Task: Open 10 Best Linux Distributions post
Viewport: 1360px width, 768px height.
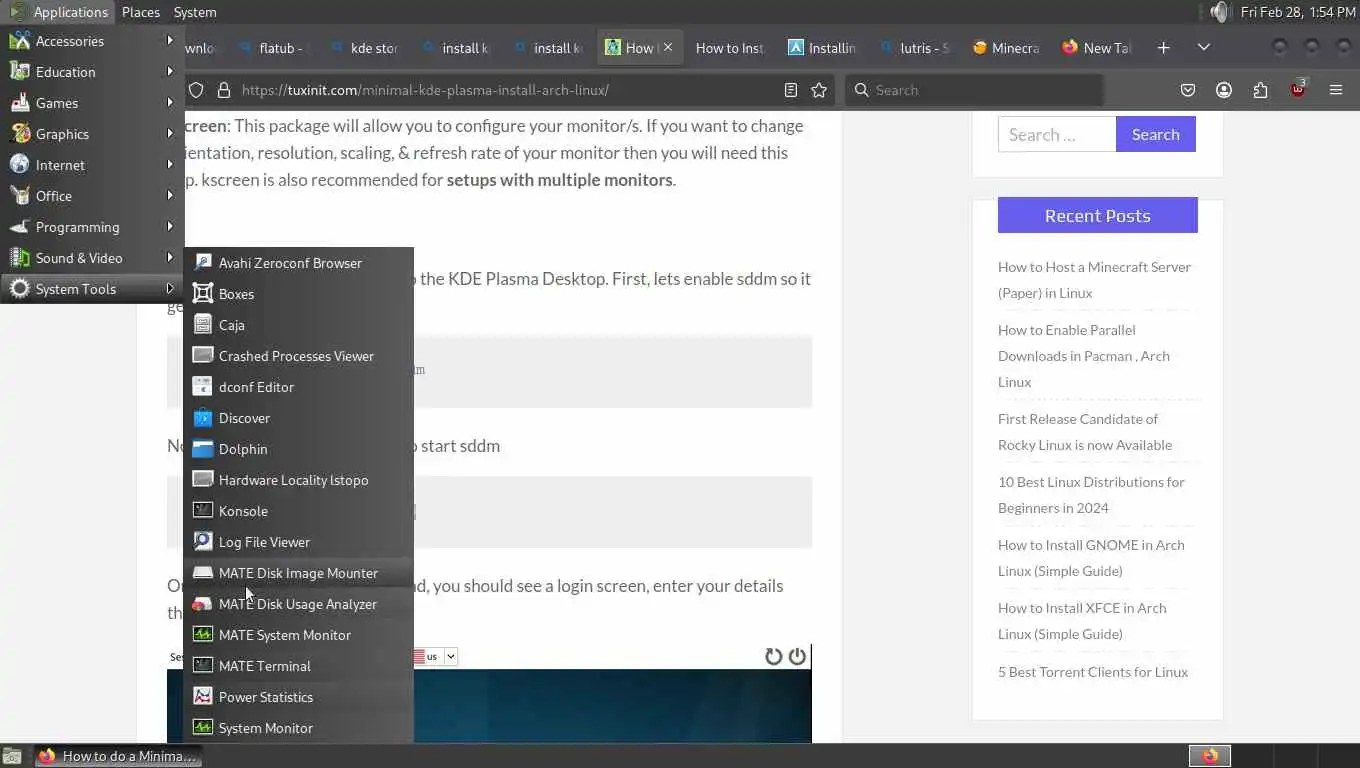Action: (1091, 495)
